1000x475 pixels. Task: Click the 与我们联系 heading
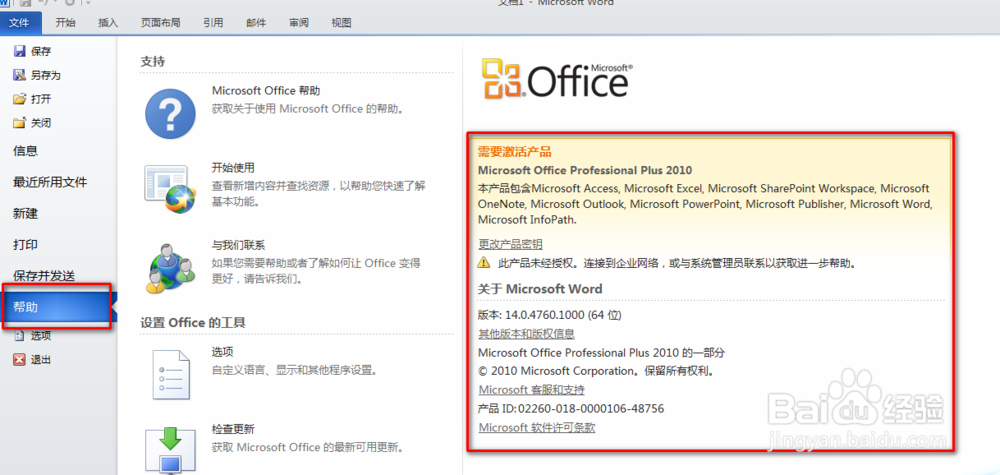[x=238, y=245]
